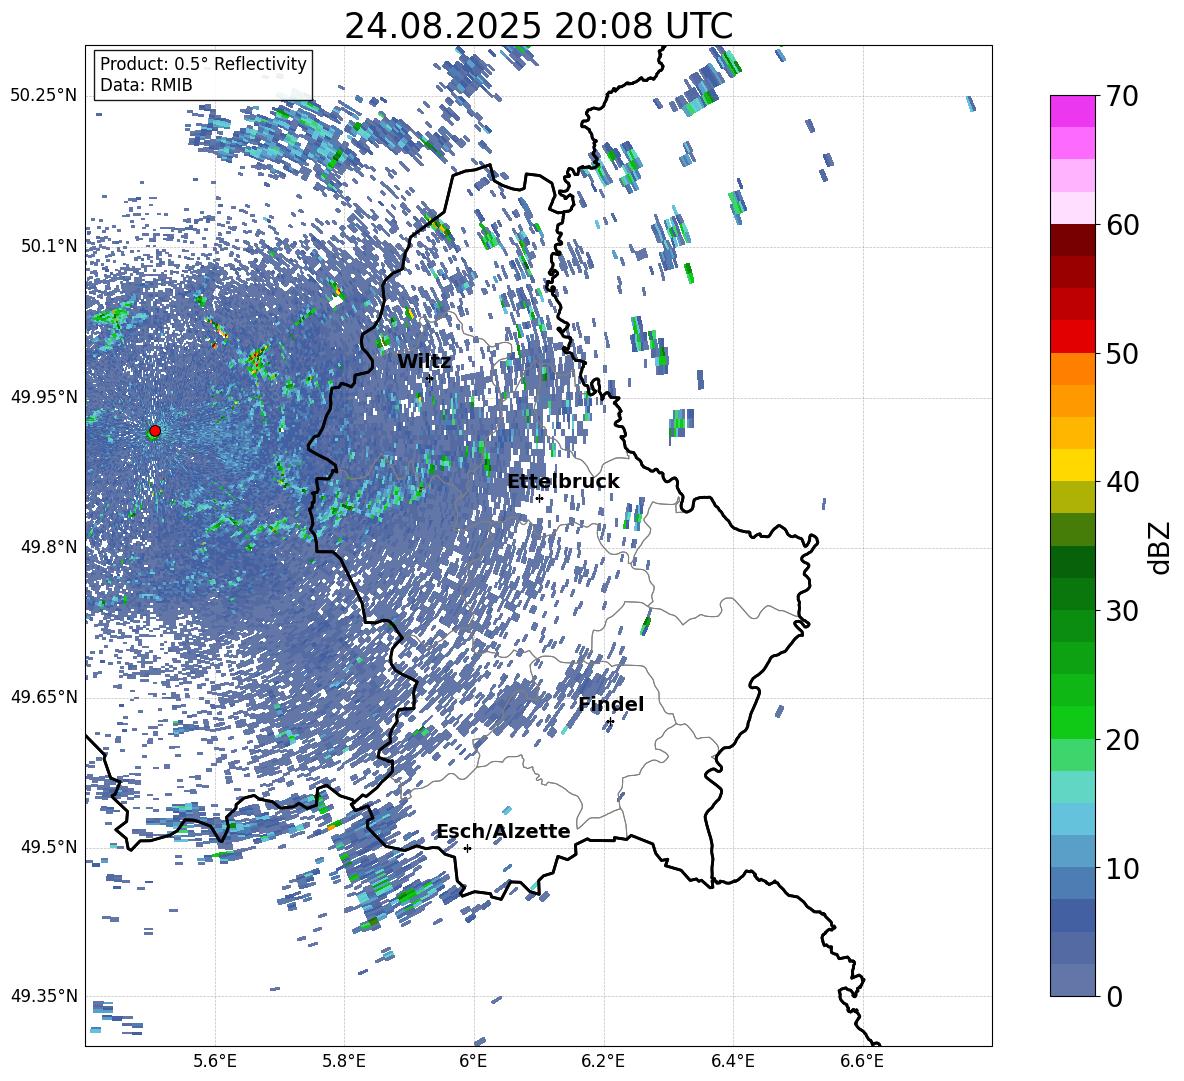Click the 50.25°N latitude label

[x=44, y=96]
